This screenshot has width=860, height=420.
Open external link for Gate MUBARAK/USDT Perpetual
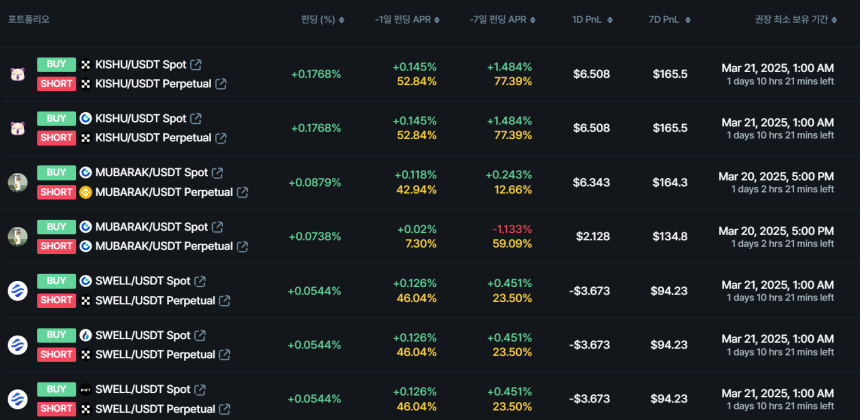[x=242, y=246]
